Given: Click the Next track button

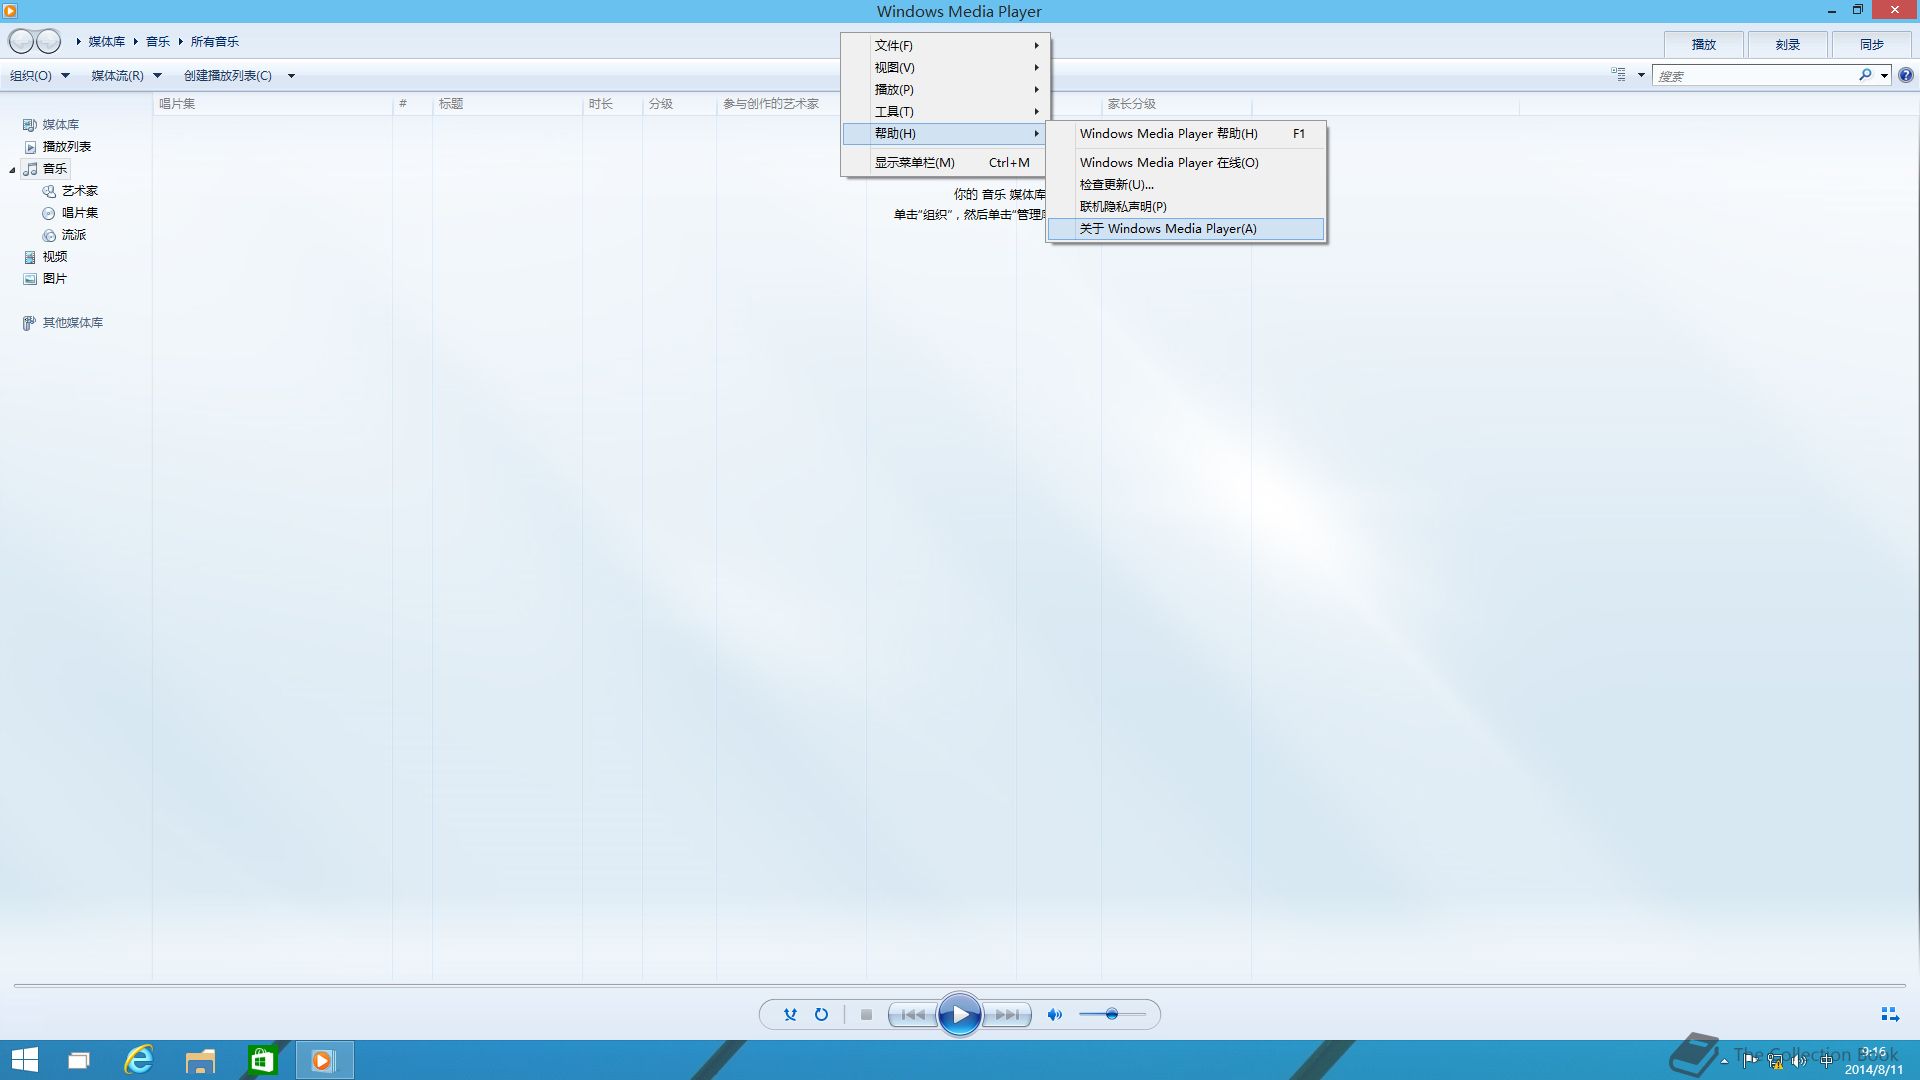Looking at the screenshot, I should [1007, 1014].
